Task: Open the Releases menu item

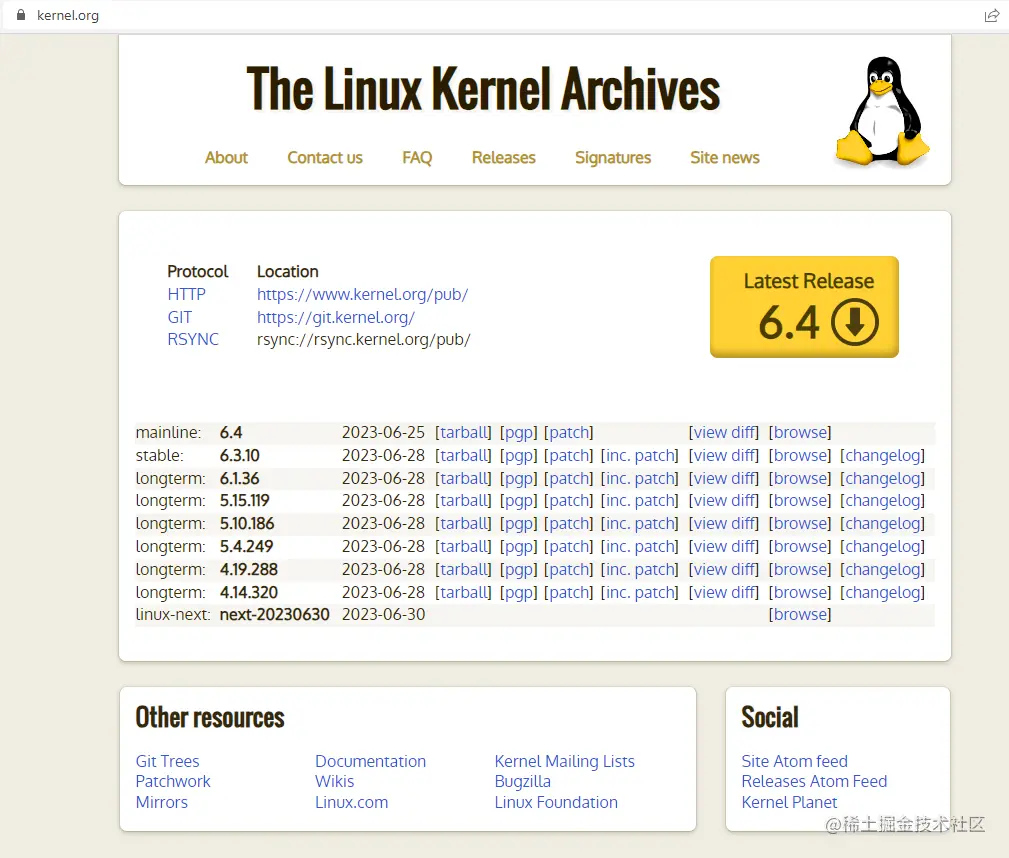Action: click(504, 158)
